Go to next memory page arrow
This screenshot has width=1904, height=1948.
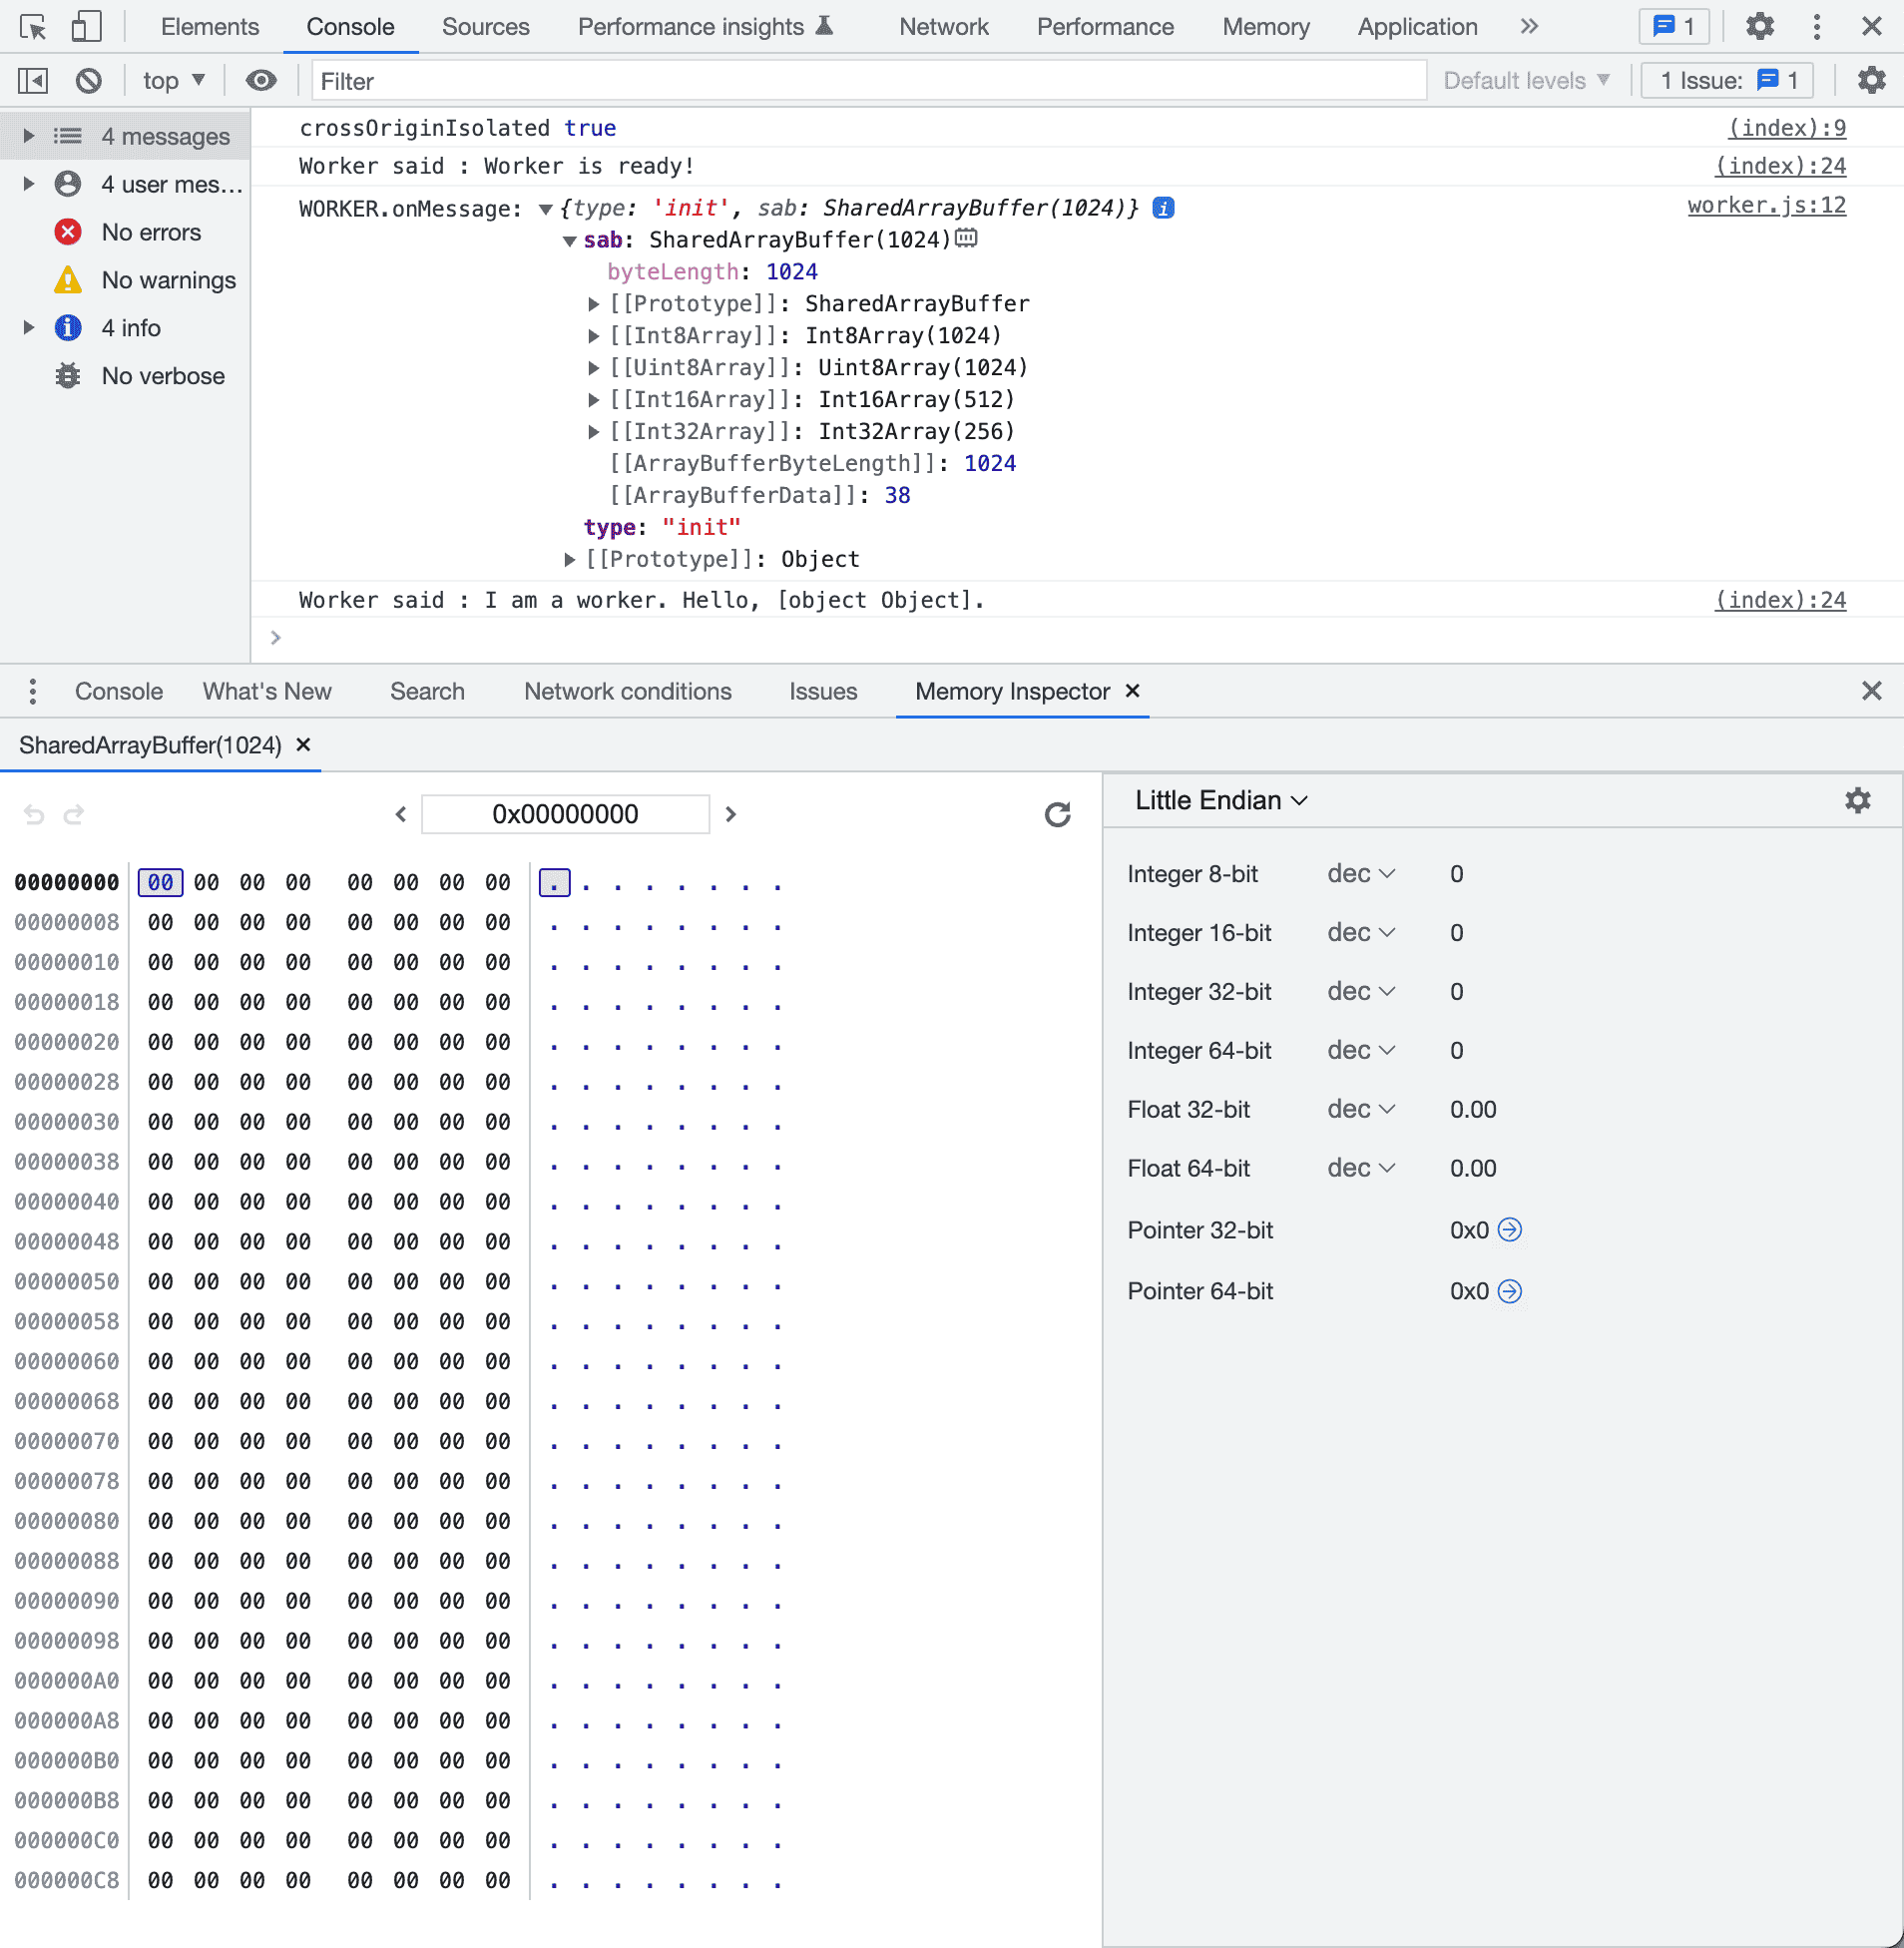tap(731, 814)
